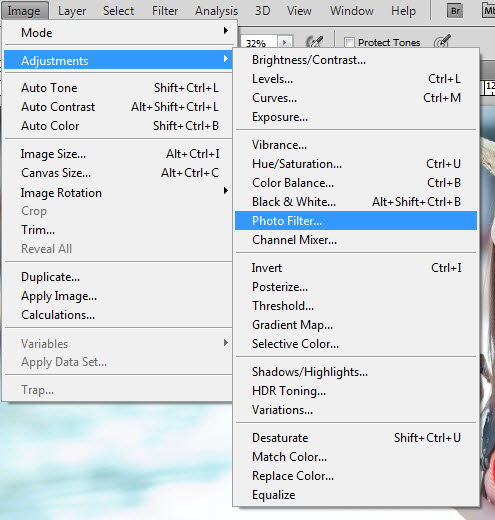Expand the Variables submenu

pos(118,343)
